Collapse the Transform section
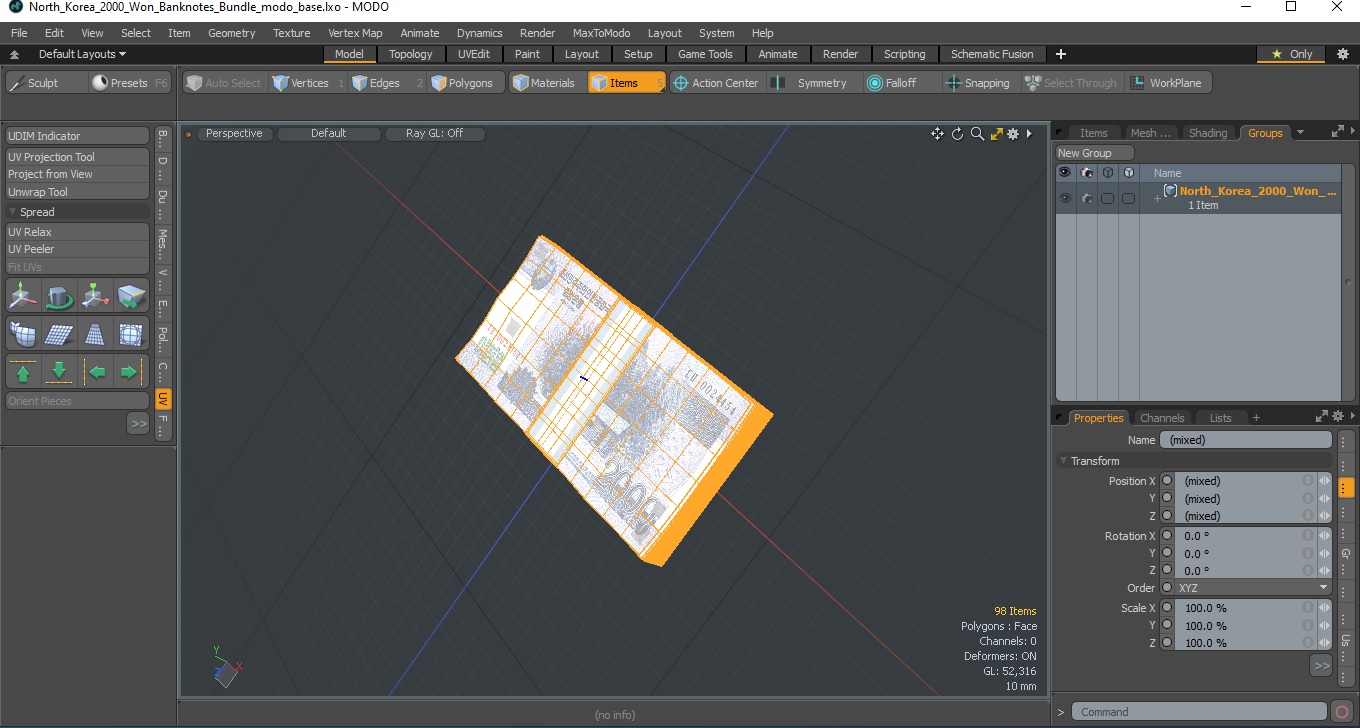 coord(1063,461)
